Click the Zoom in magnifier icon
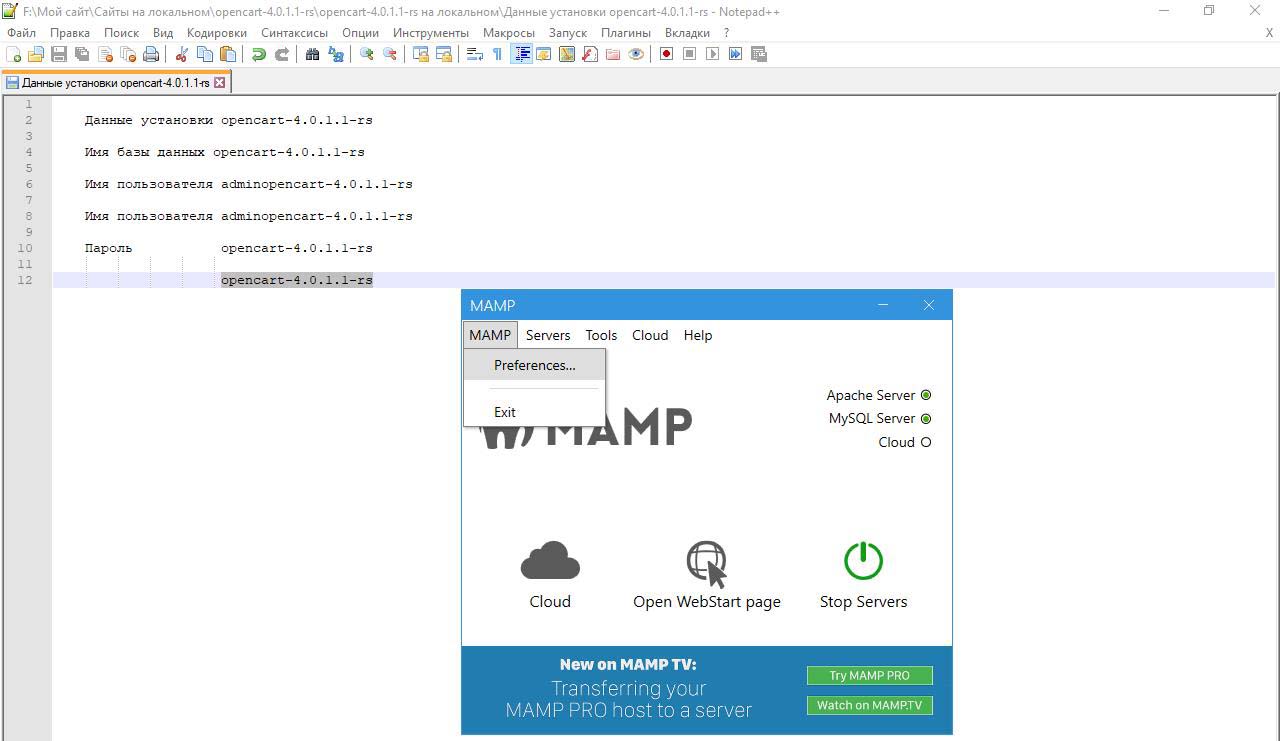Viewport: 1280px width, 741px height. [x=367, y=54]
